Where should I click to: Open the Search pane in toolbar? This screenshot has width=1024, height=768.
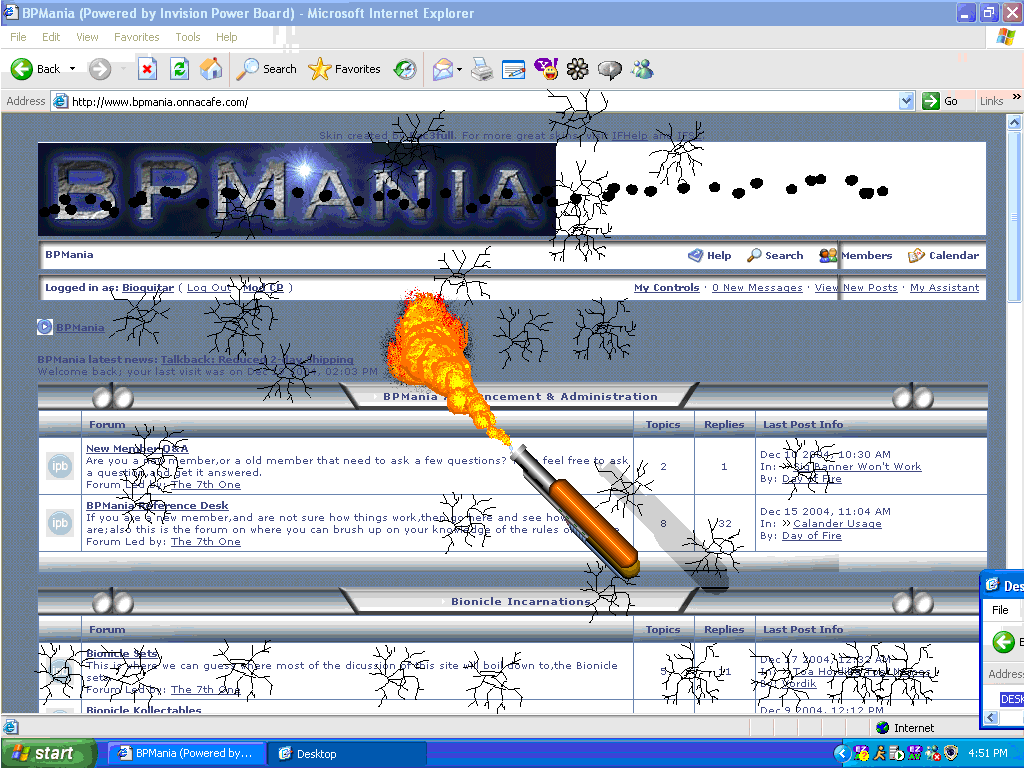[x=266, y=69]
